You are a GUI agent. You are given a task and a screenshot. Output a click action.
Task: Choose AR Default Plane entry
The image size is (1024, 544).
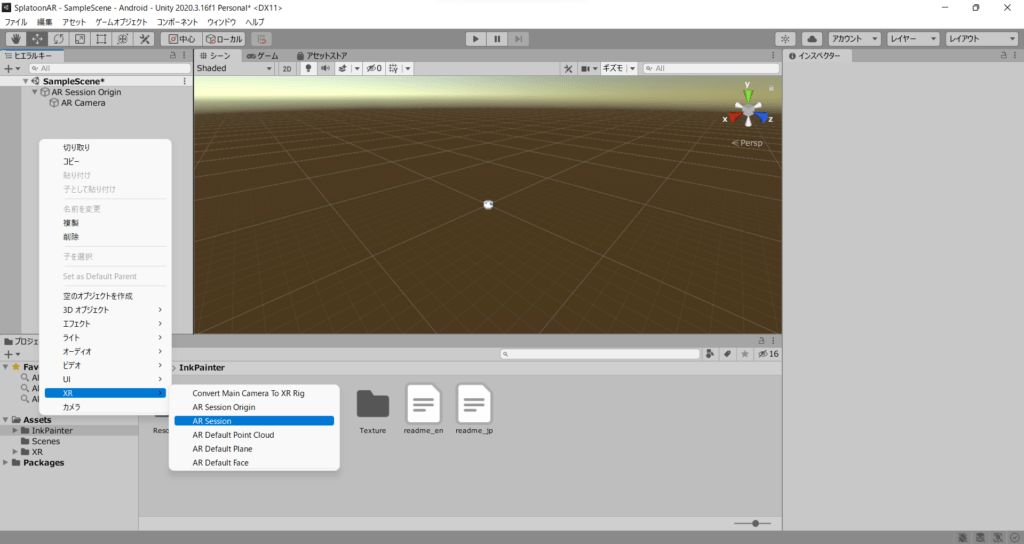(x=254, y=449)
